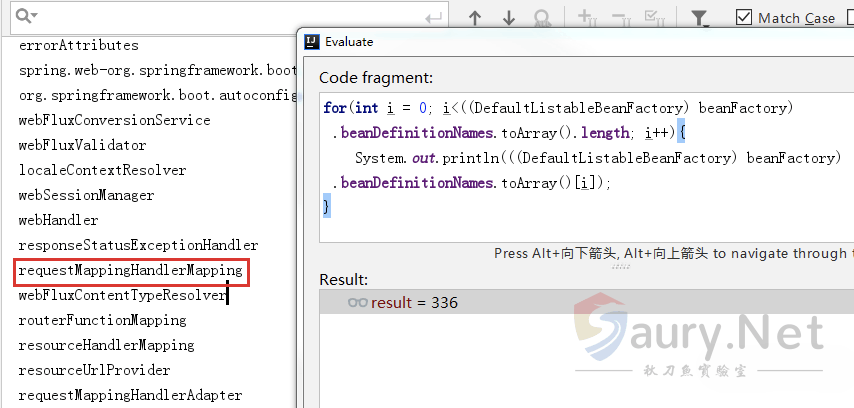Open the search filter funnel dropdown
This screenshot has height=408, width=854.
[x=701, y=18]
